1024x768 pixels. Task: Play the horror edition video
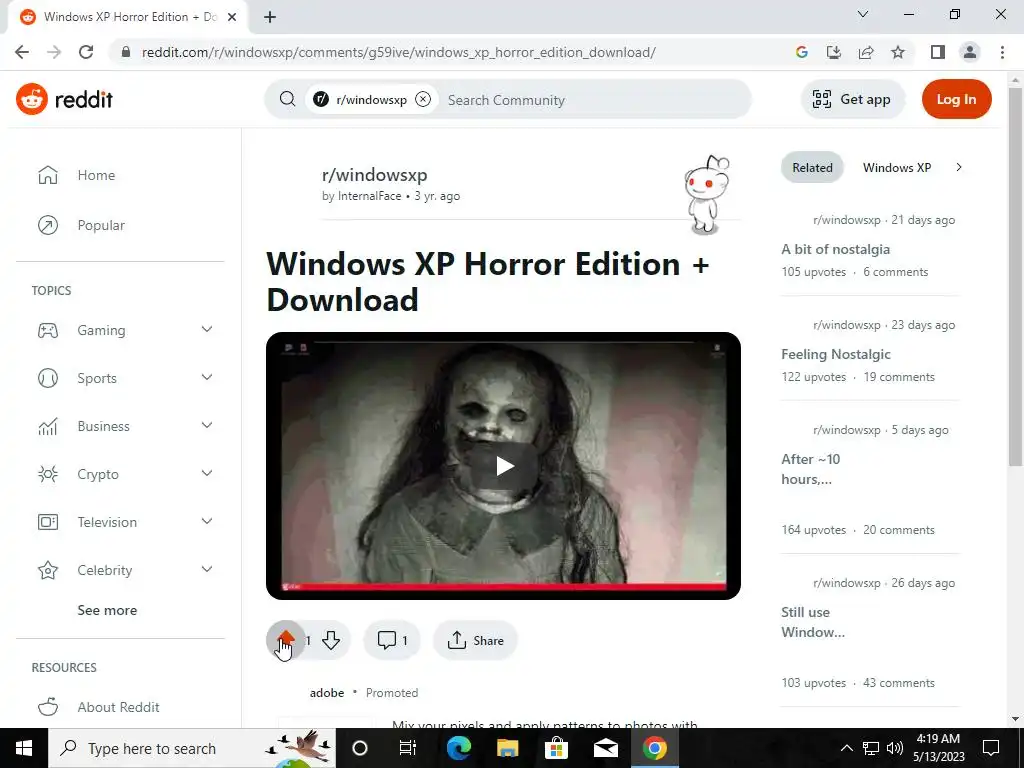[504, 466]
